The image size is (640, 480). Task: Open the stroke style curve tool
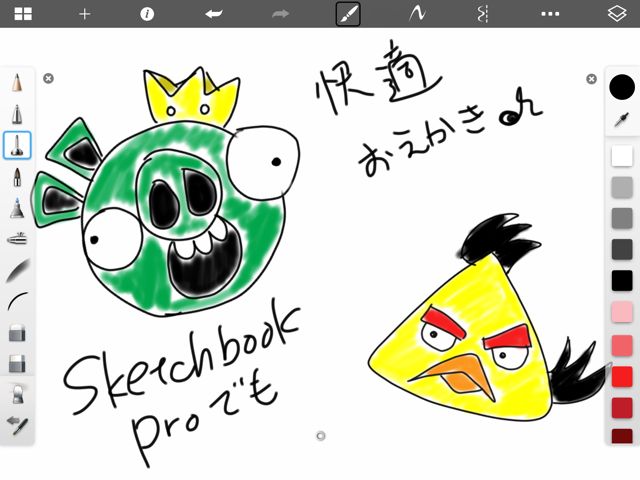click(417, 14)
